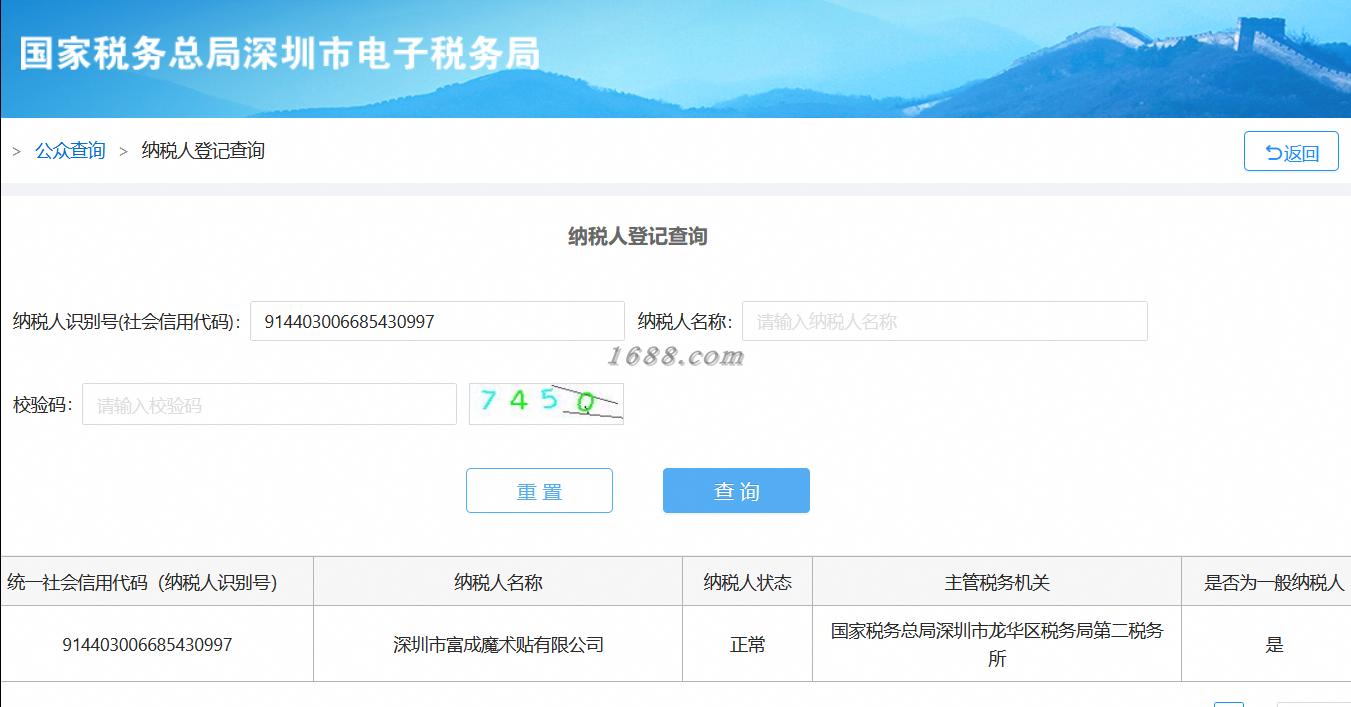Focus the 纳税人识别号 input field
The height and width of the screenshot is (707, 1351).
[x=437, y=321]
